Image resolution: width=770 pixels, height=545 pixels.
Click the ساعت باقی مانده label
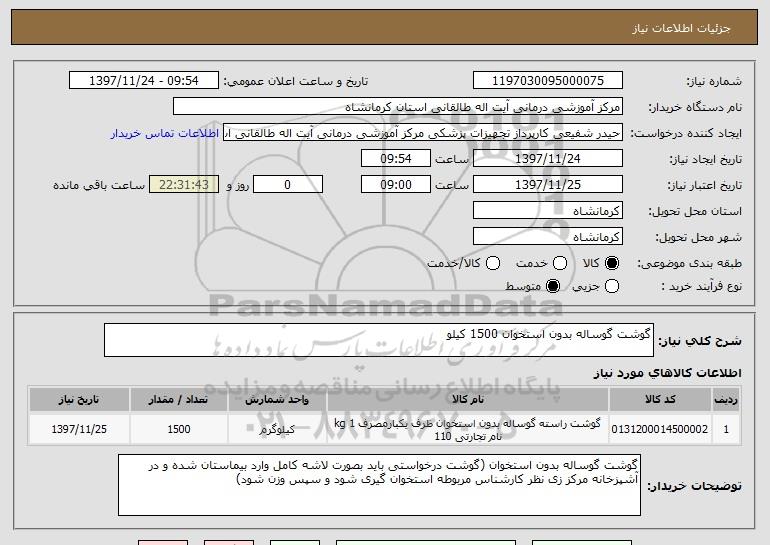(x=99, y=185)
